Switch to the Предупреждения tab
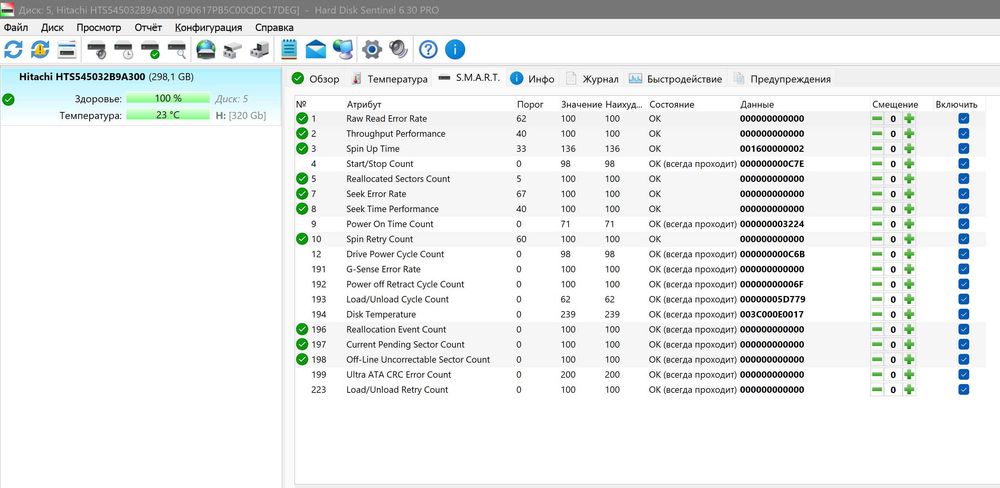Viewport: 1000px width, 488px height. point(783,79)
